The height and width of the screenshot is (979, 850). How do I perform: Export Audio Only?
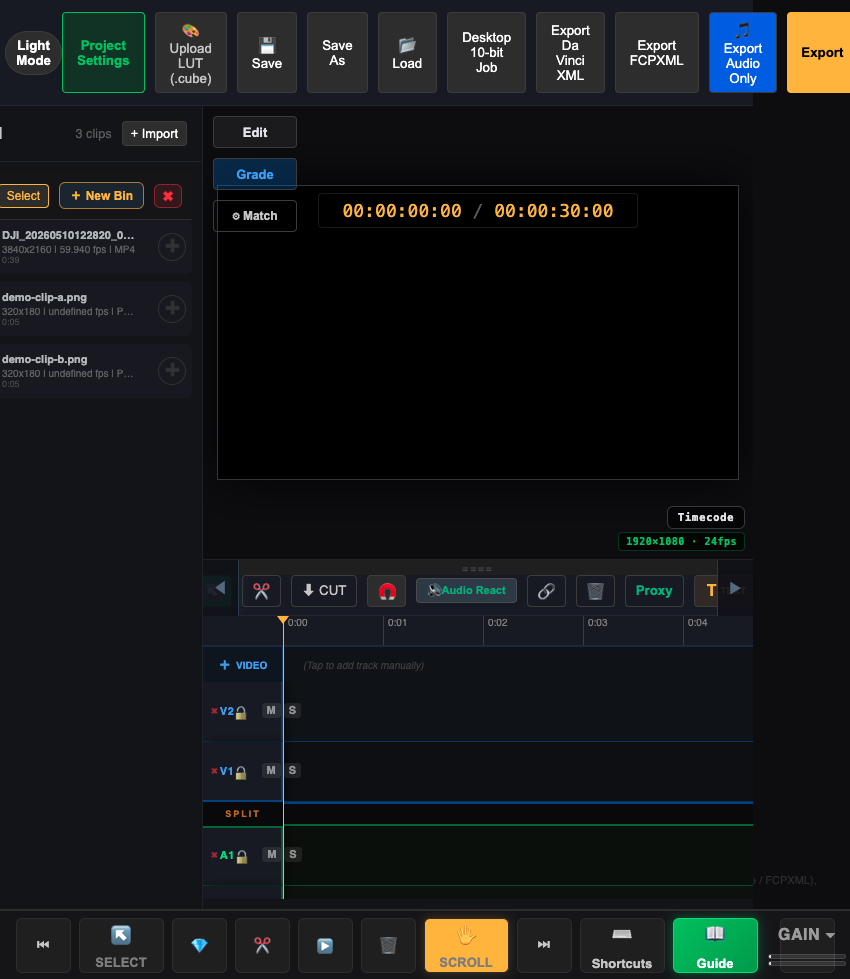point(743,53)
